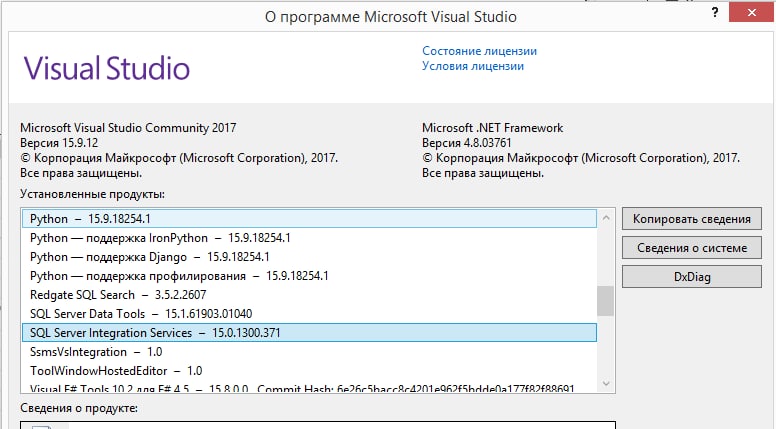
Task: Select the "Redgate SQL Search" product row
Action: 309,295
